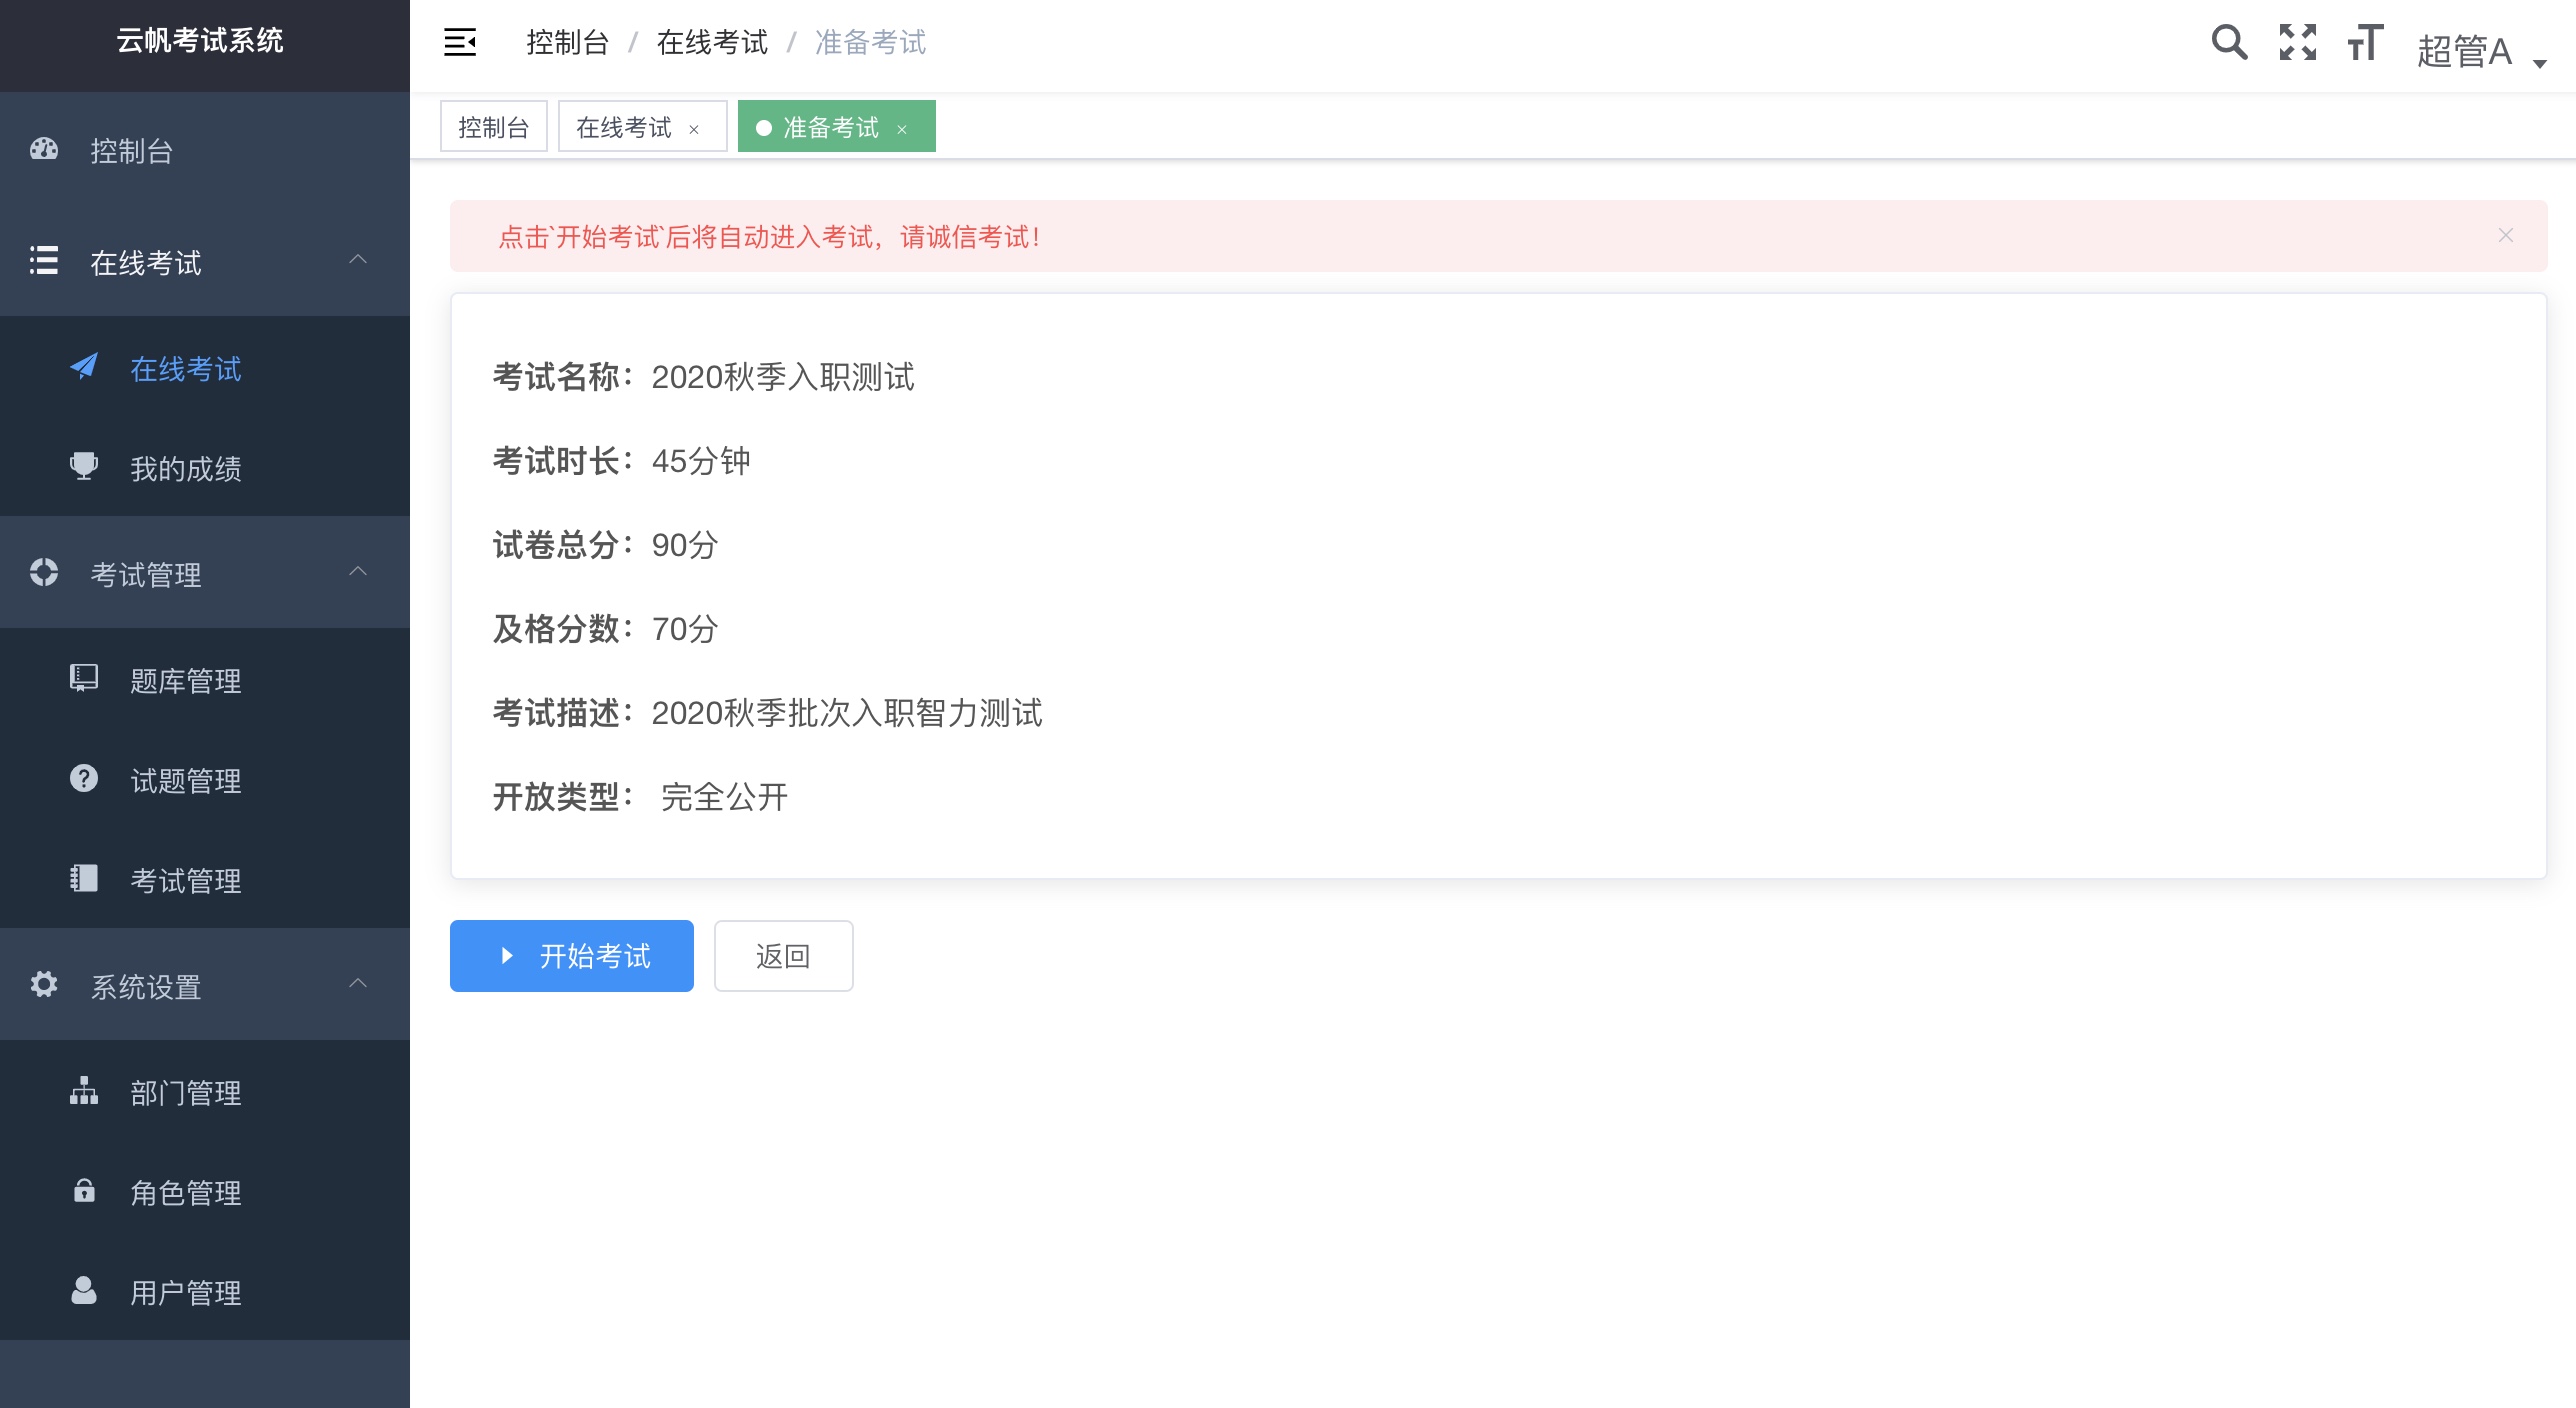Switch to the 在线考试 tab
The width and height of the screenshot is (2576, 1408).
625,126
